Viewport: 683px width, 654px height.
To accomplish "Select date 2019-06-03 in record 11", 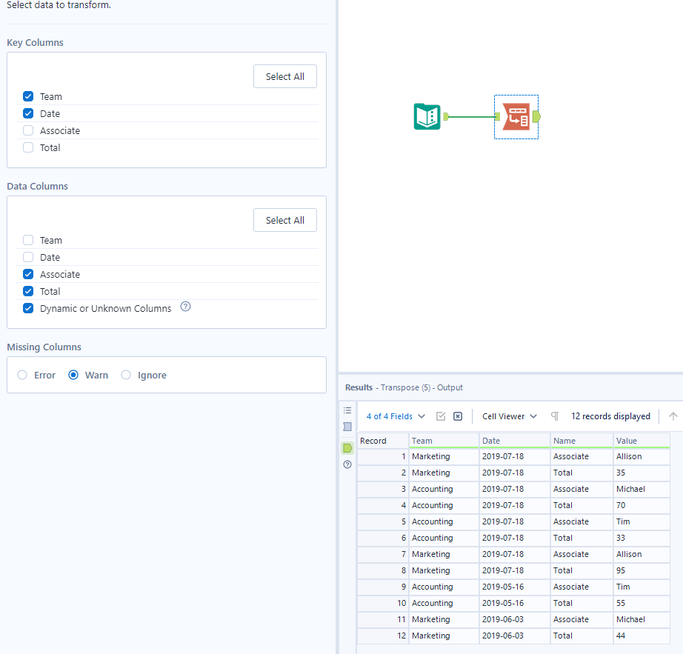I will coord(514,619).
